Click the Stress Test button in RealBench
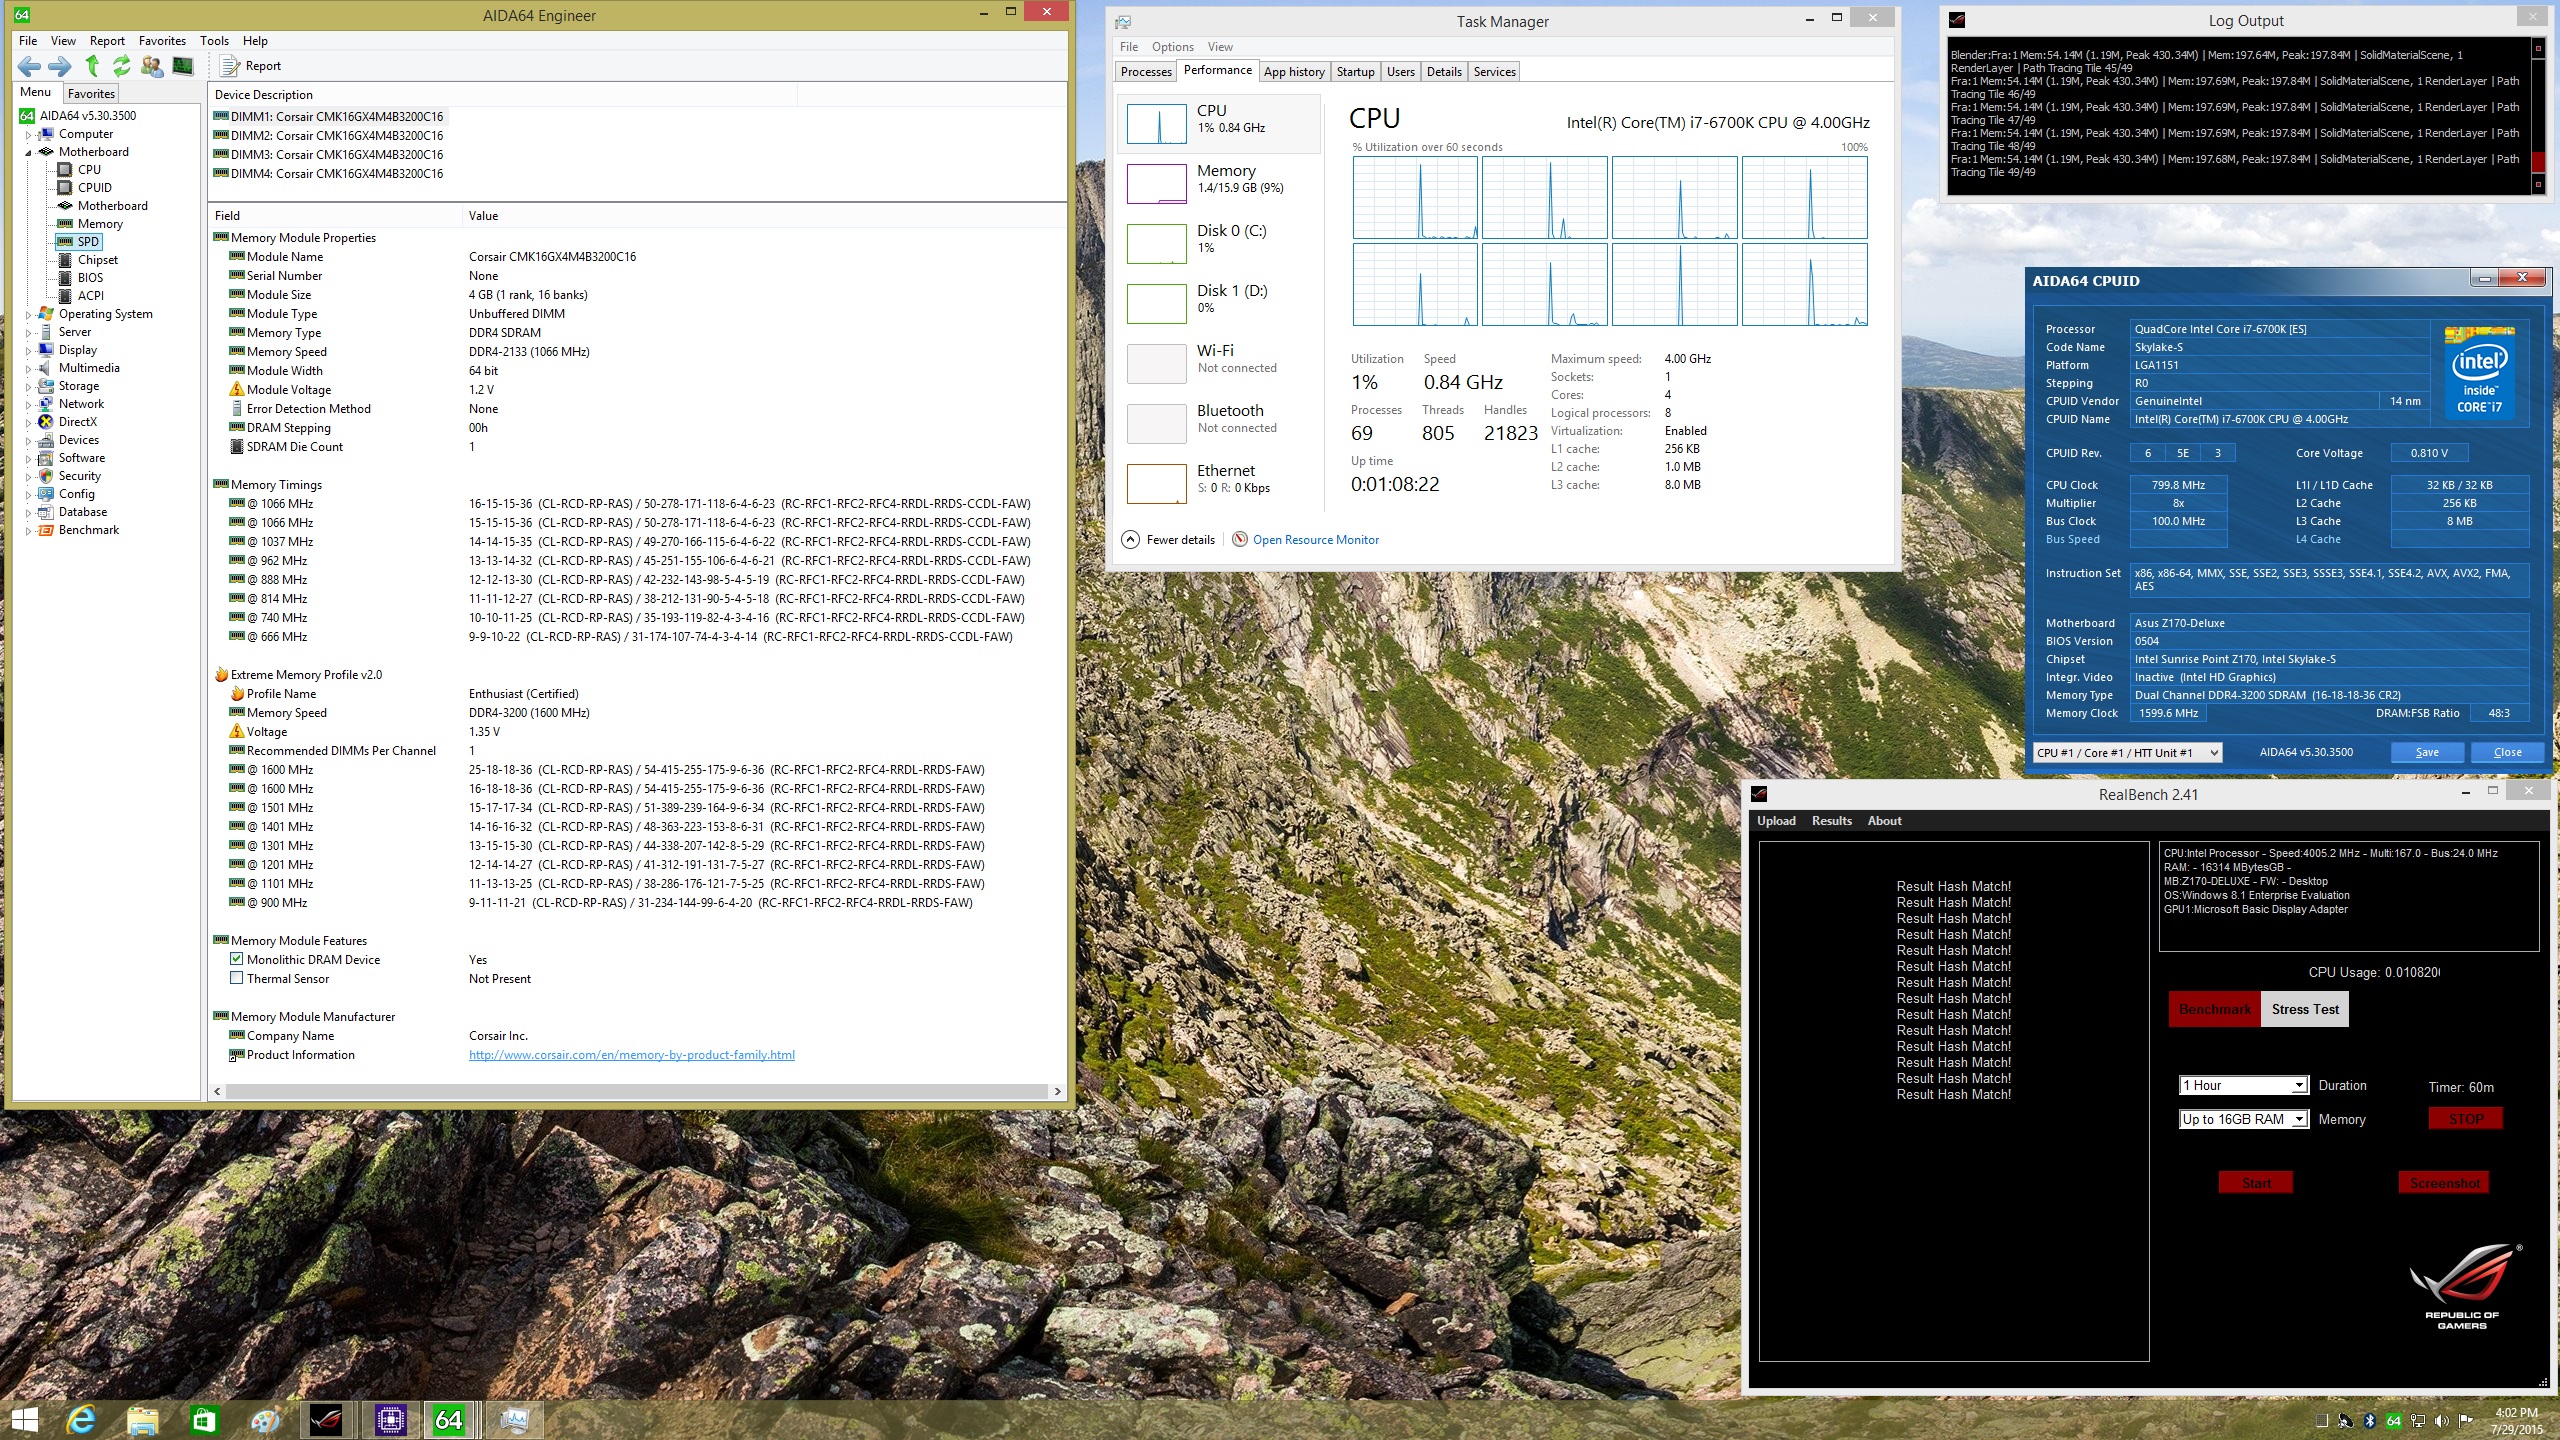2560x1440 pixels. click(x=2305, y=1009)
